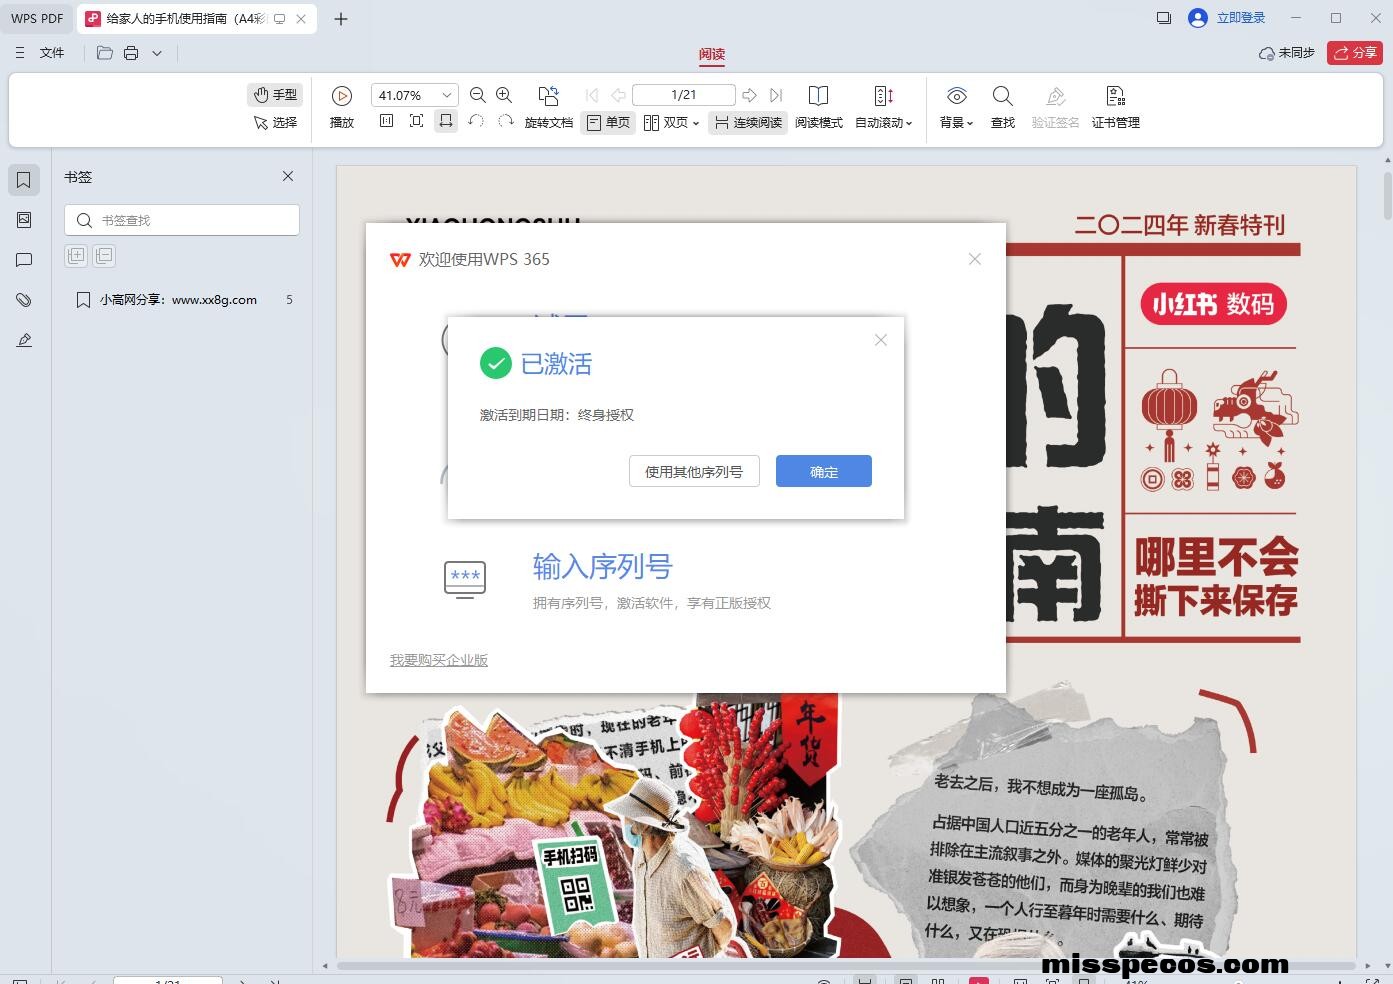Click the red 分享 share button
The height and width of the screenshot is (984, 1393).
[1355, 53]
